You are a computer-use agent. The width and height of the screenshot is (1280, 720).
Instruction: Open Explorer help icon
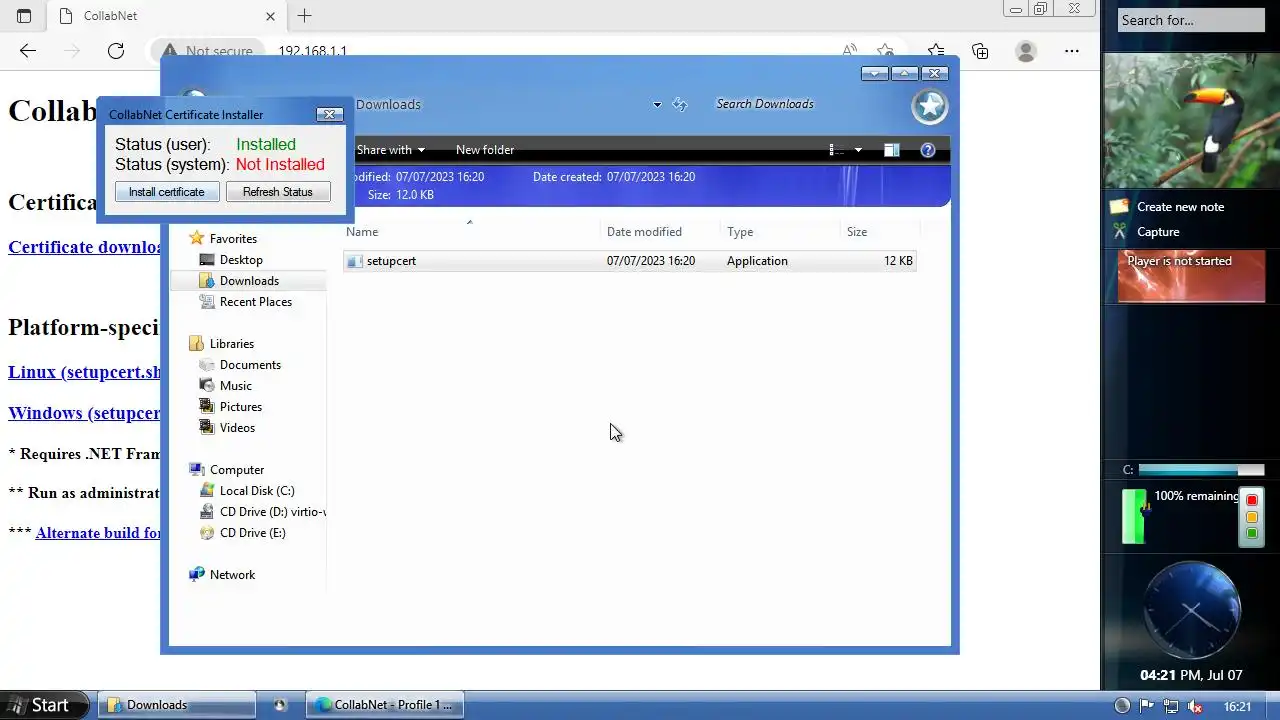click(927, 150)
